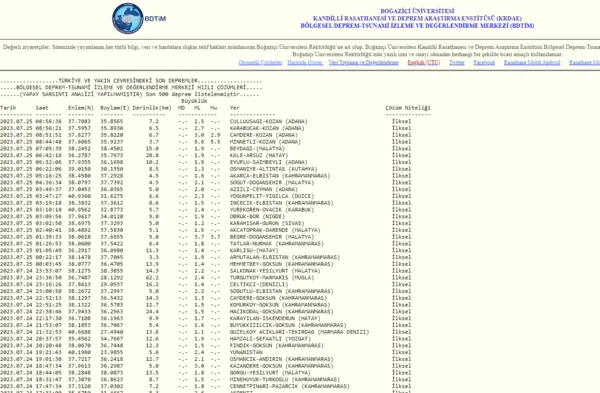Open the Facebook link
The width and height of the screenshot is (600, 393).
[484, 62]
